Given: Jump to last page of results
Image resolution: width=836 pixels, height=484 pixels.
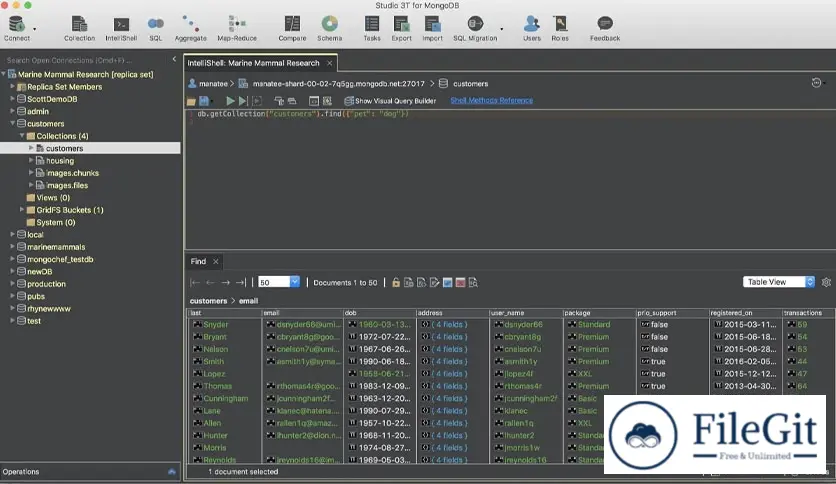Looking at the screenshot, I should pyautogui.click(x=241, y=283).
